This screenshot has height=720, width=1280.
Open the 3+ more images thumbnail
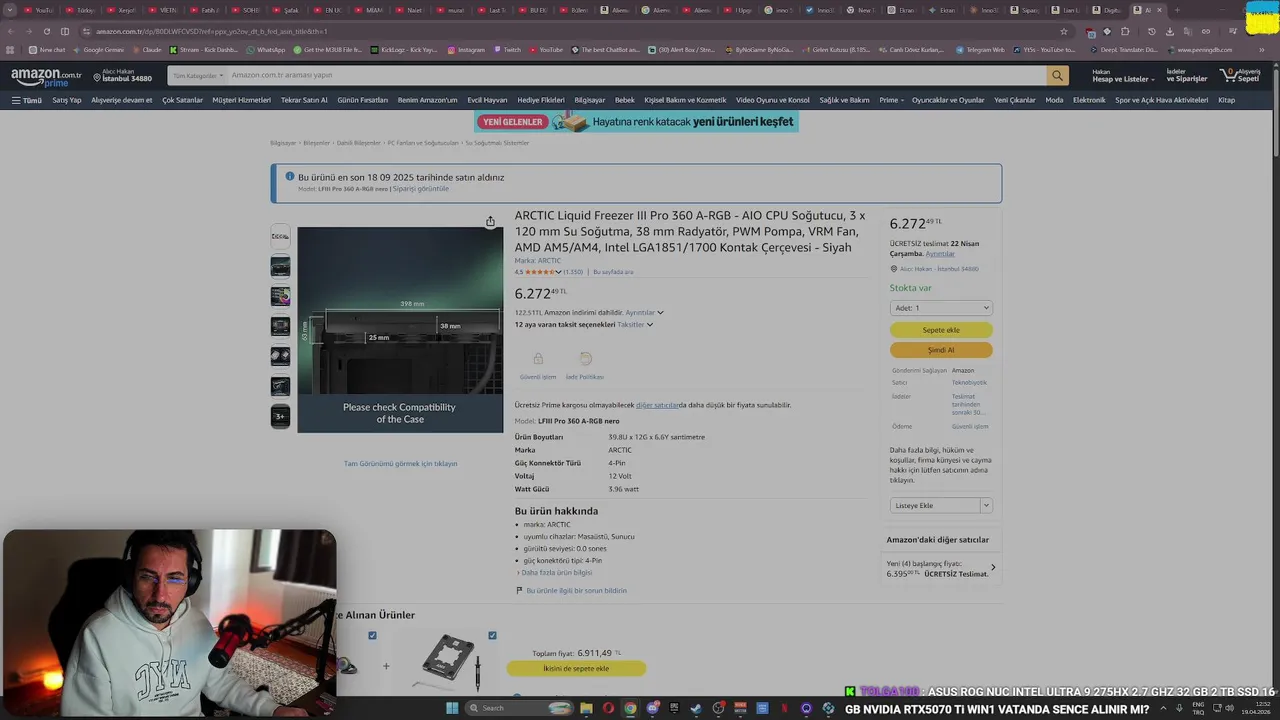click(280, 416)
